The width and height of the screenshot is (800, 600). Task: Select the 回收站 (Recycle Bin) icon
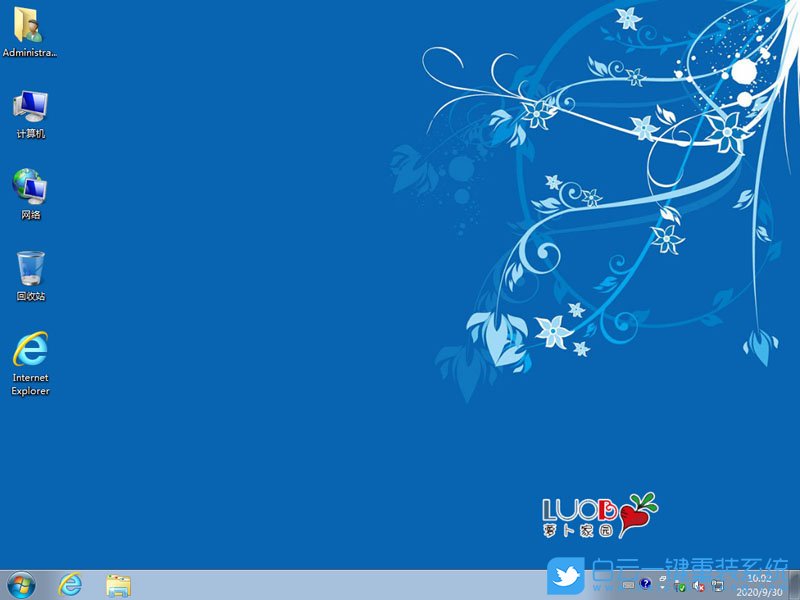pos(30,274)
